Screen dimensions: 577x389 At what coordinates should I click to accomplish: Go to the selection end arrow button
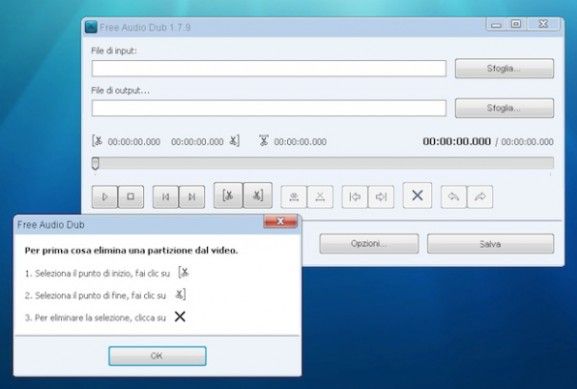point(381,197)
